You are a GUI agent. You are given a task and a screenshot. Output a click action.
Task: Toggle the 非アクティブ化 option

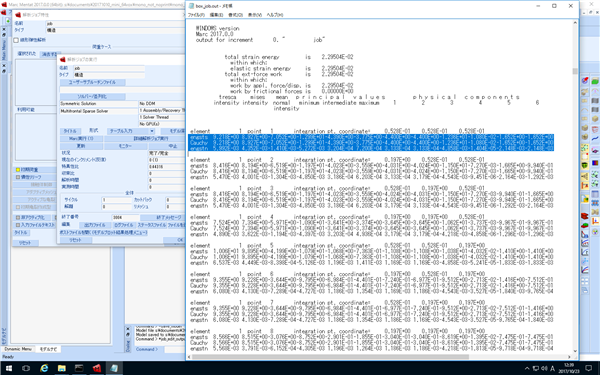pos(18,217)
